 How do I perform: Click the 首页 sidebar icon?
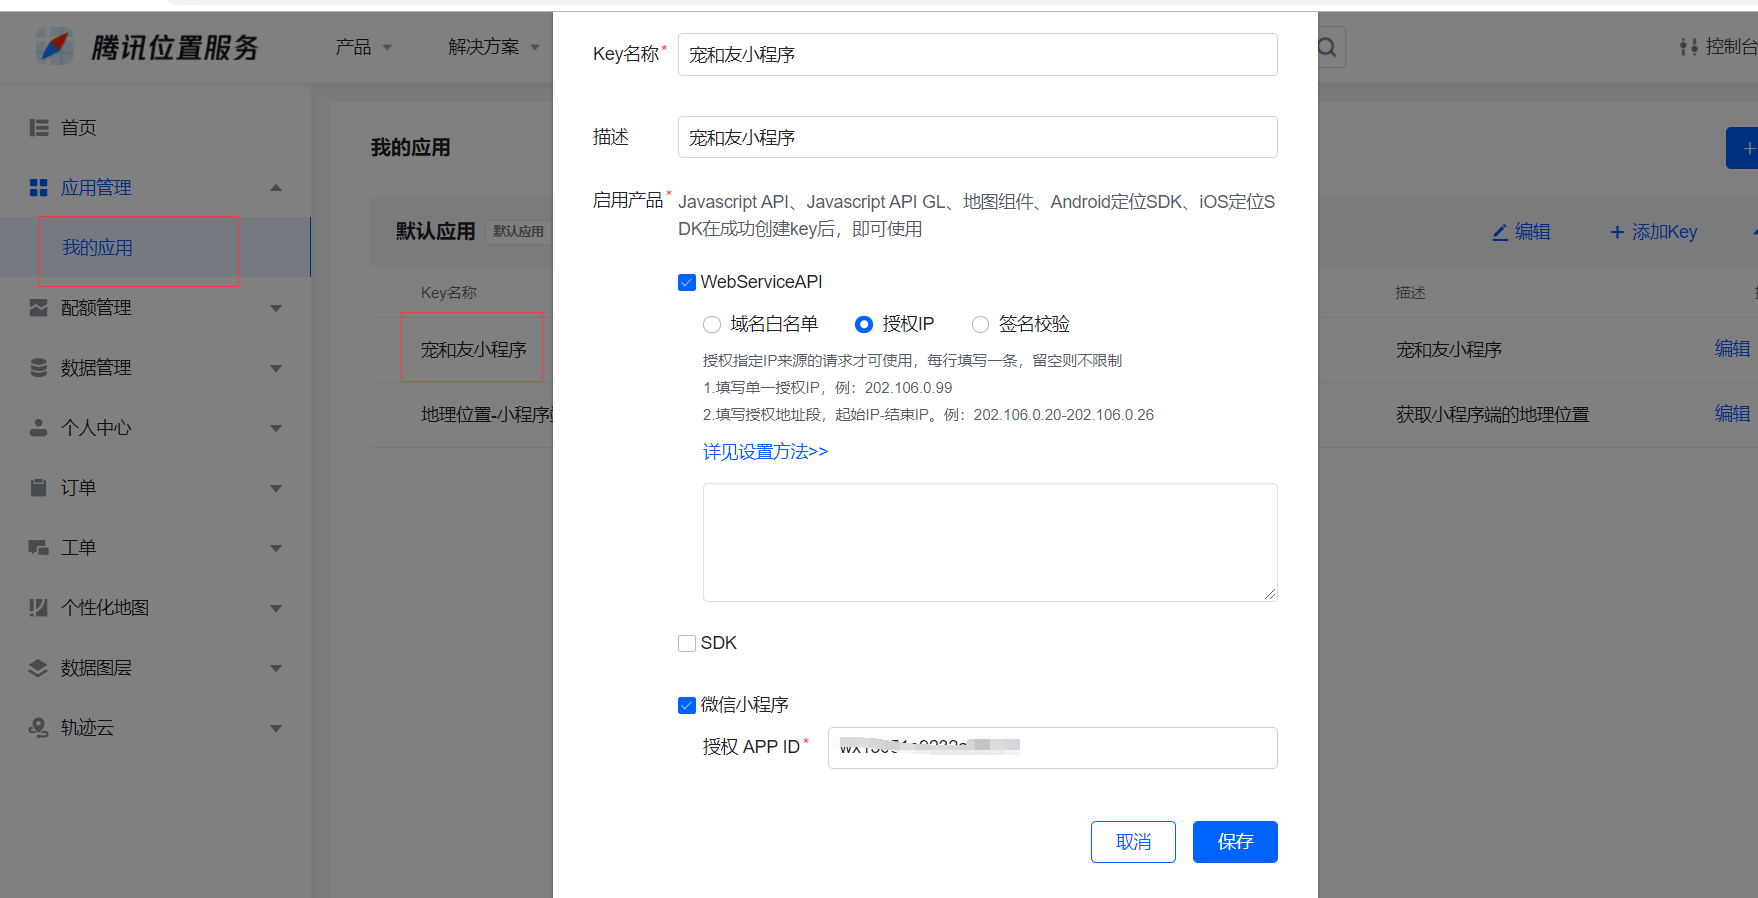[x=39, y=128]
